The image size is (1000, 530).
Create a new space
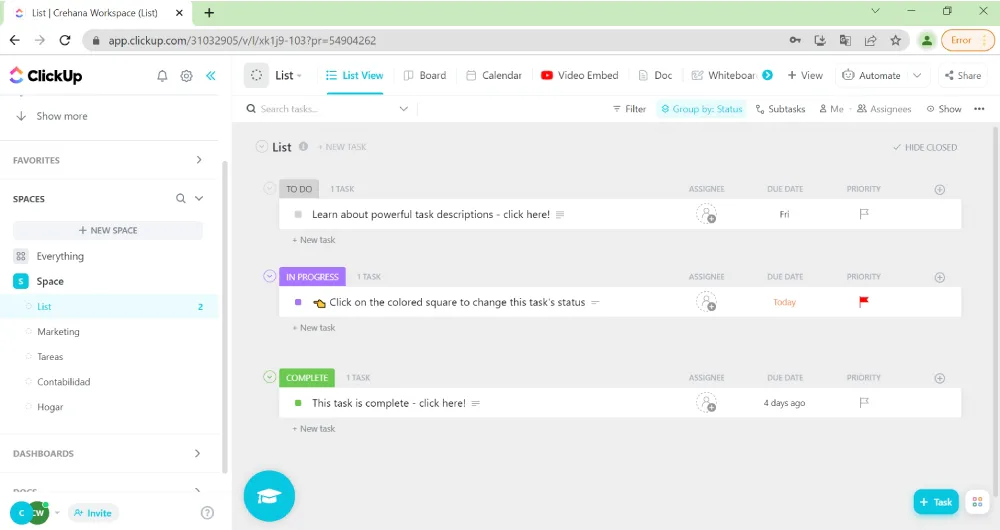tap(108, 230)
